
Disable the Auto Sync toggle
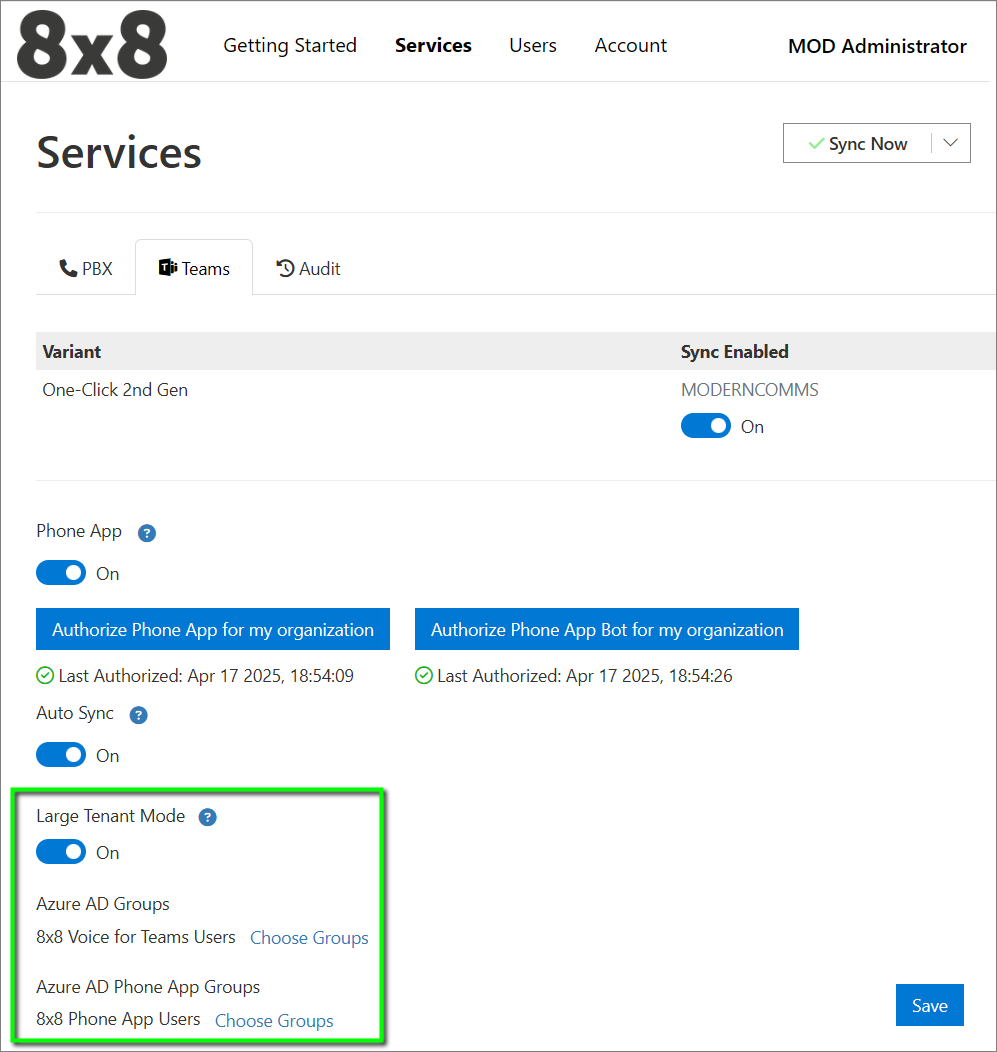[61, 755]
